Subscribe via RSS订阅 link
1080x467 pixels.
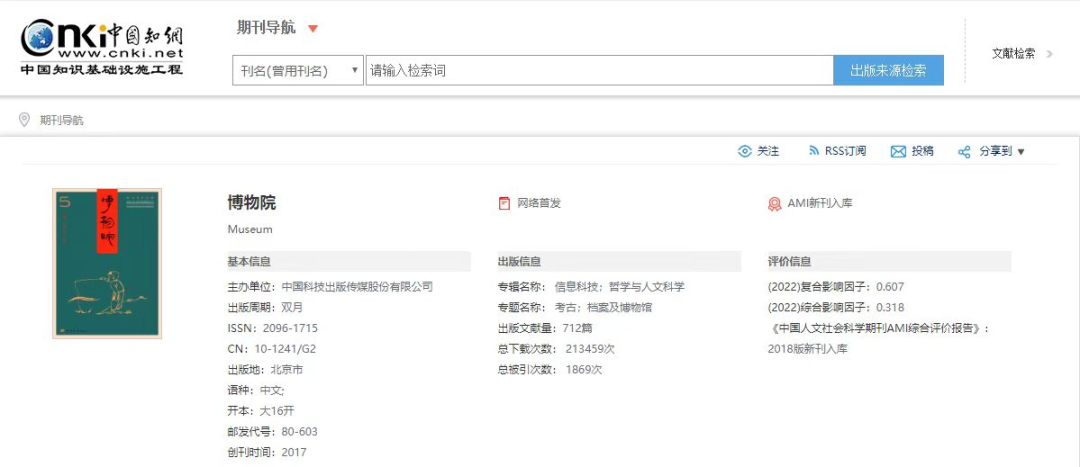tap(845, 152)
